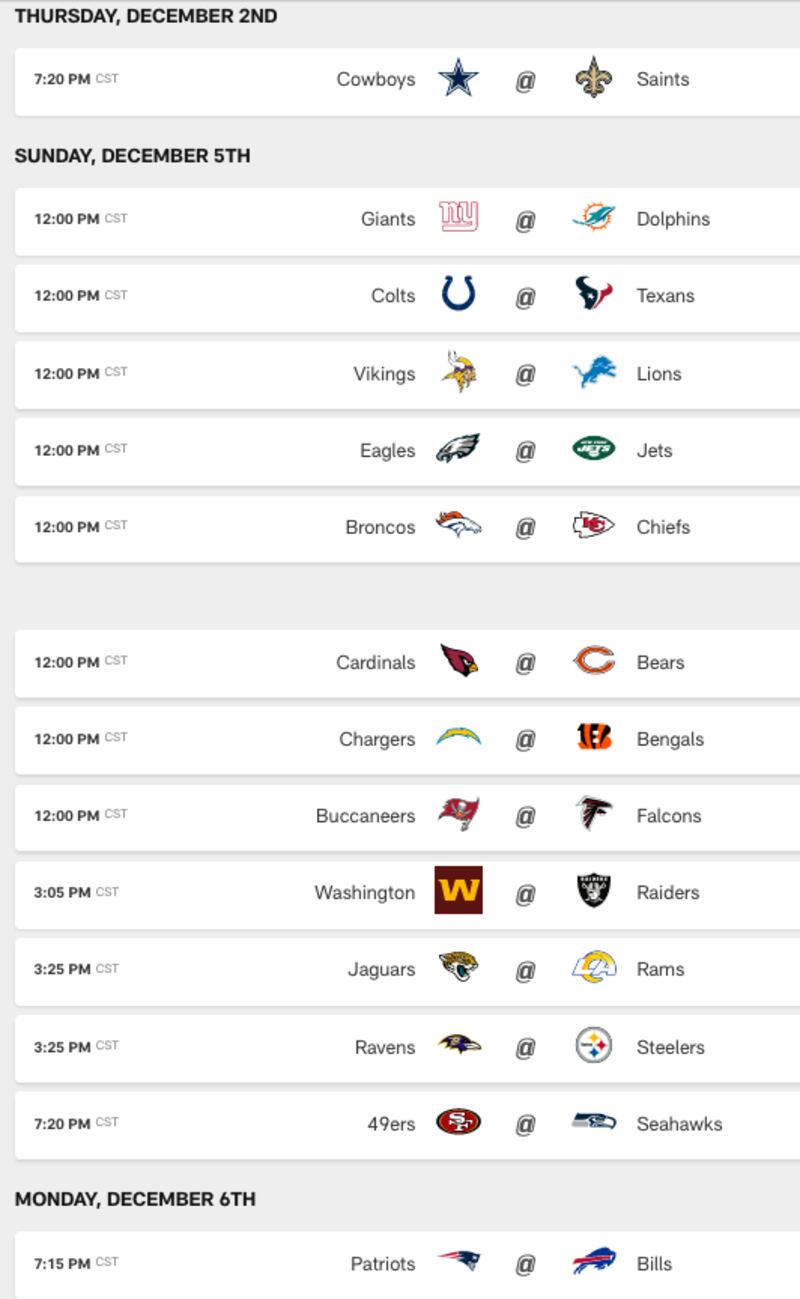Screen dimensions: 800x1299
Task: Click the Vikings team logo
Action: click(458, 373)
